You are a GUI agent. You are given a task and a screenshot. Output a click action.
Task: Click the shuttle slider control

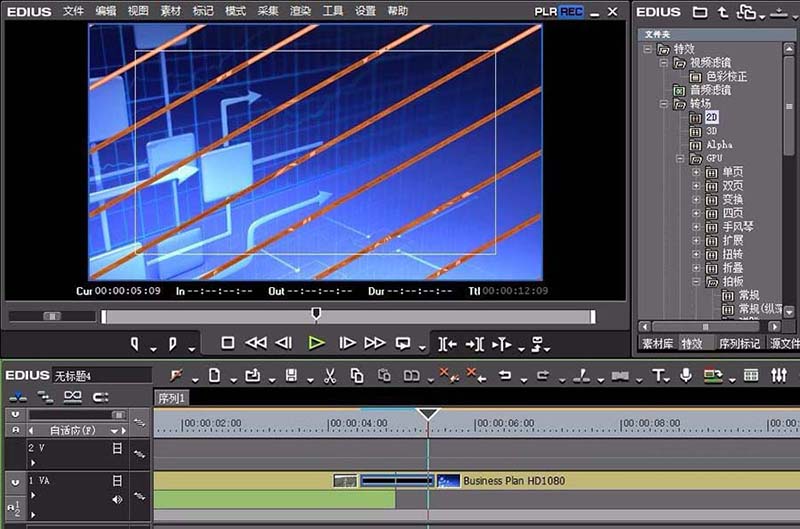(52, 316)
